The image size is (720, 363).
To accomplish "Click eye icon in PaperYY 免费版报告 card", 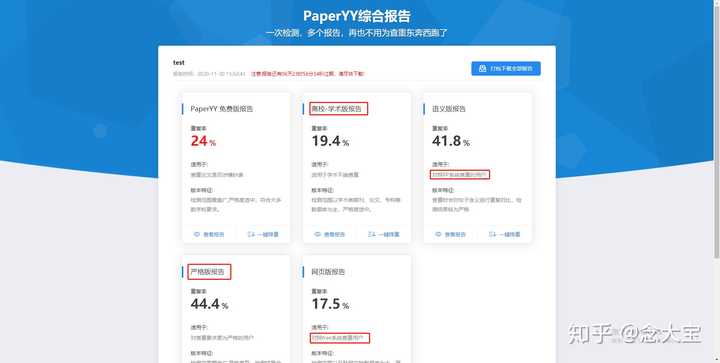I will point(197,234).
